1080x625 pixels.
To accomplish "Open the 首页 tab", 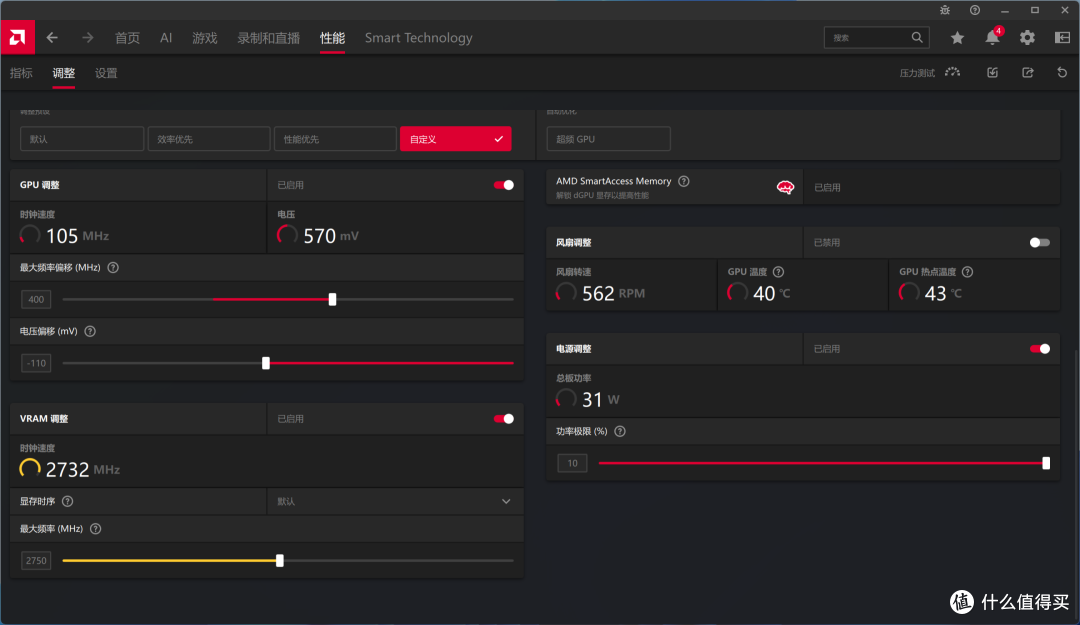I will click(x=127, y=38).
